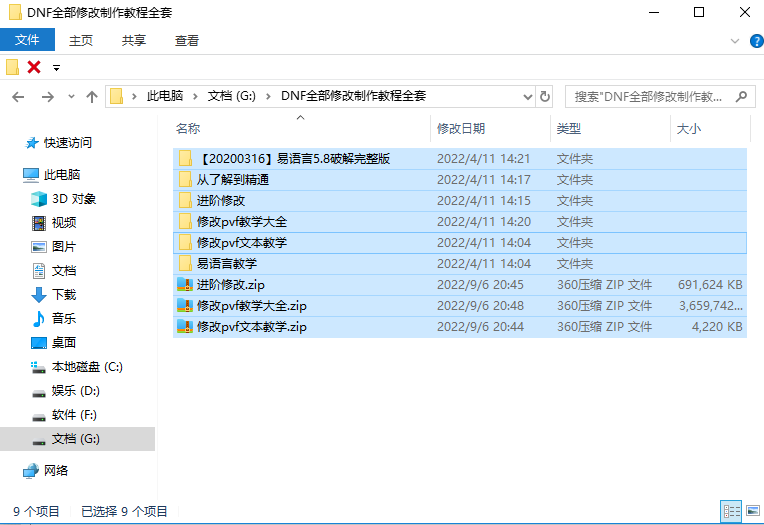Click folder icon of 进阶修改 folder
This screenshot has width=764, height=525.
point(185,200)
